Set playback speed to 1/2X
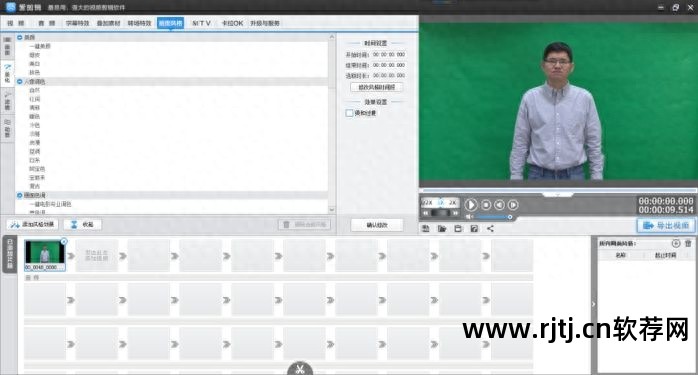The height and width of the screenshot is (375, 698). pos(427,203)
